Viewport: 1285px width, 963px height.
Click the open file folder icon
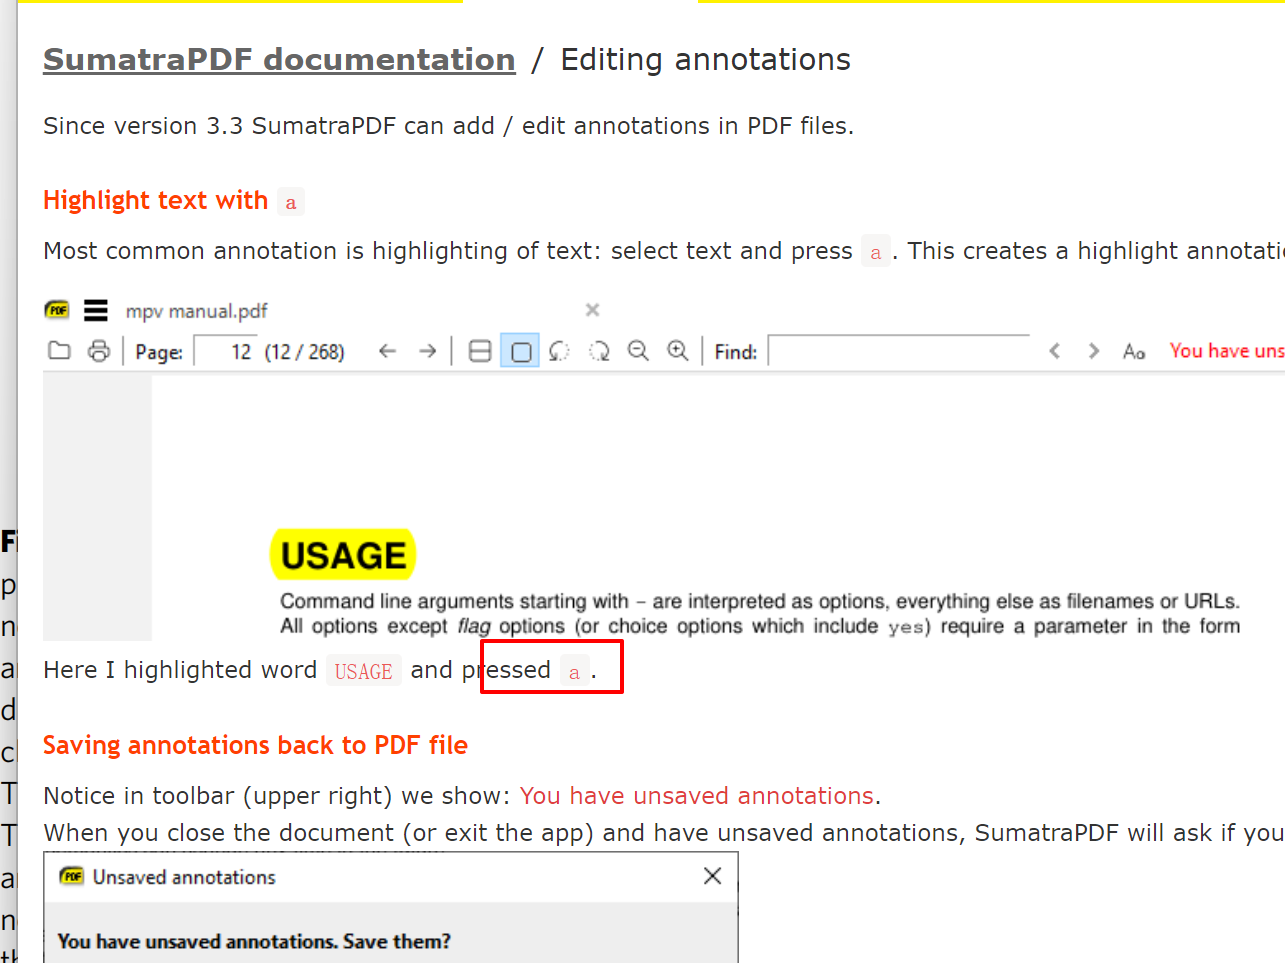60,351
